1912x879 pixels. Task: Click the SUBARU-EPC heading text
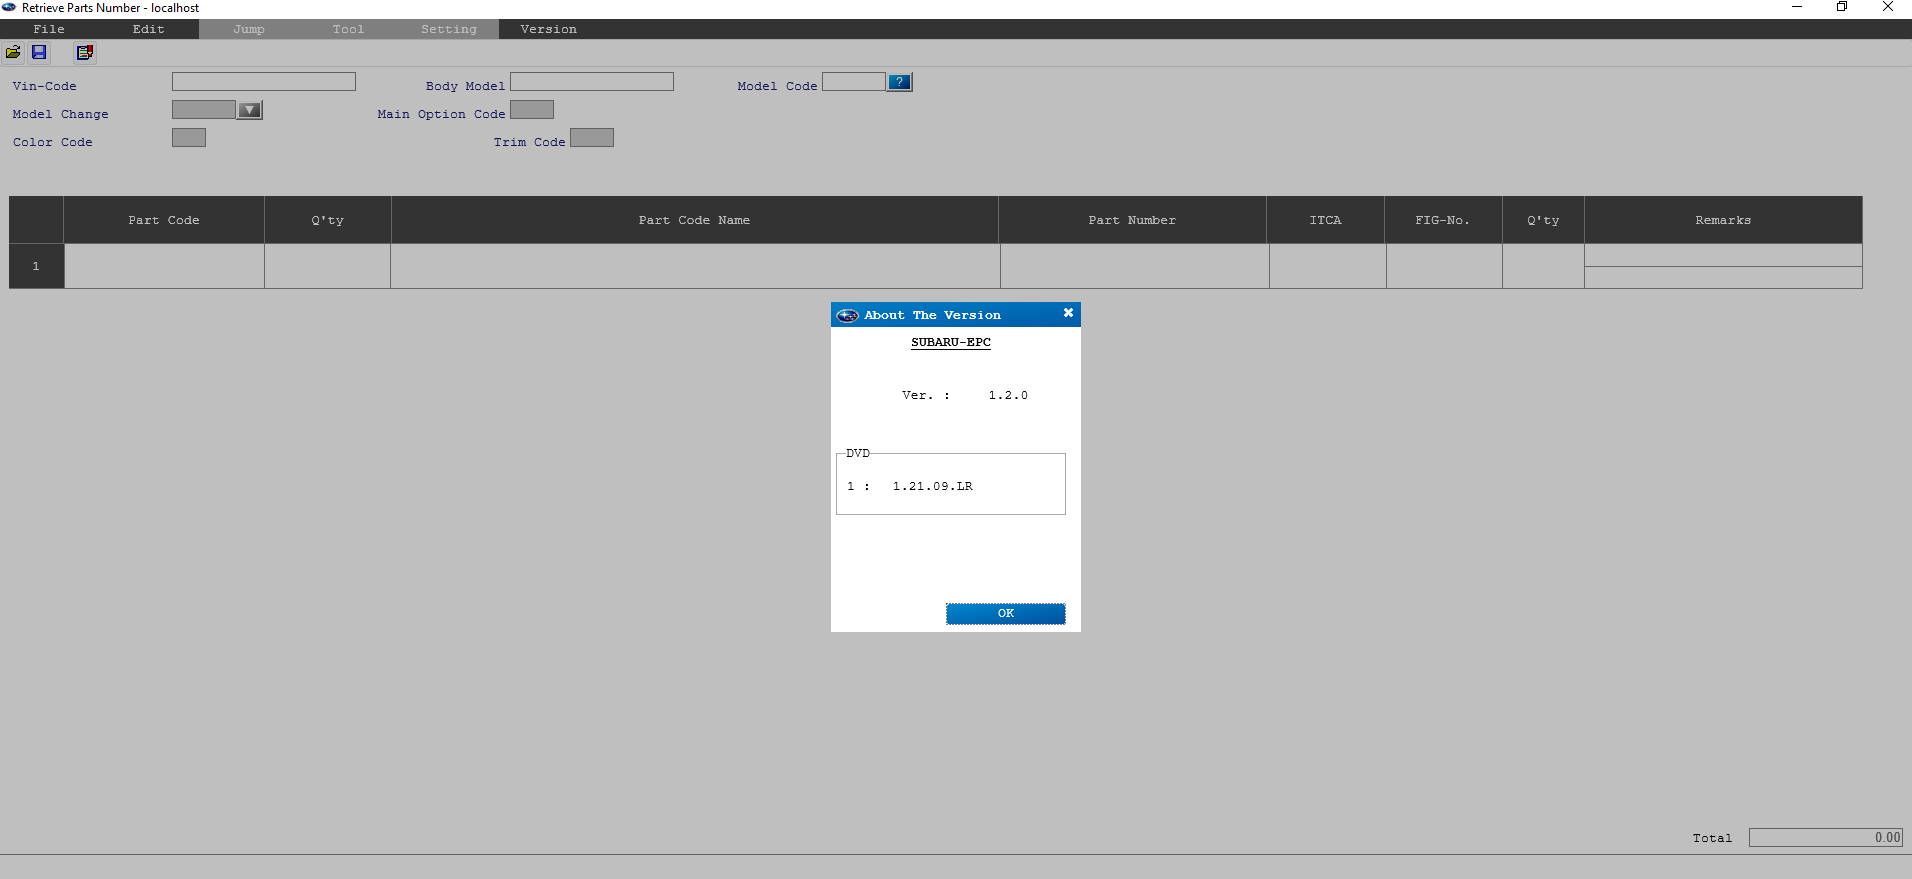click(x=951, y=342)
